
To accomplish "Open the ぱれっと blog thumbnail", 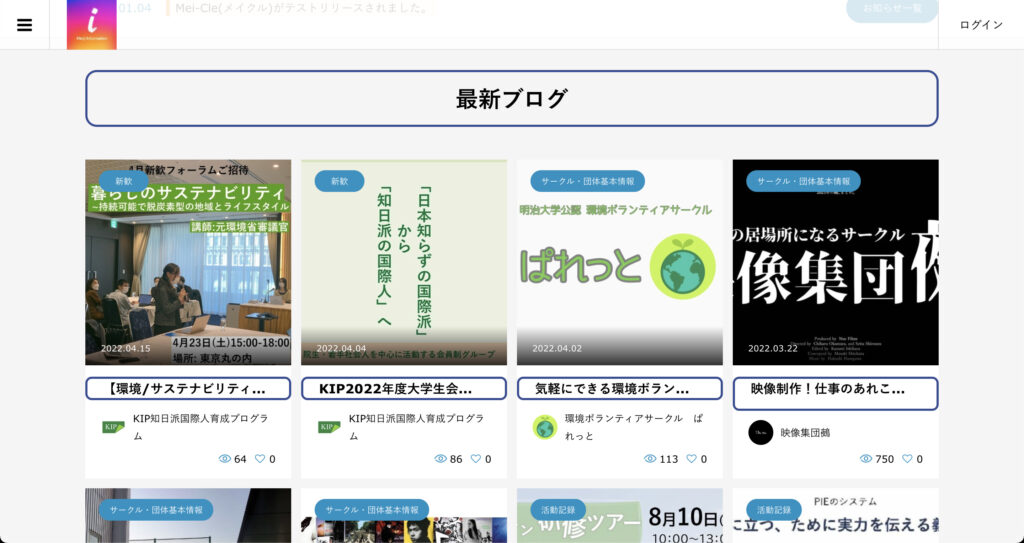I will pos(620,262).
